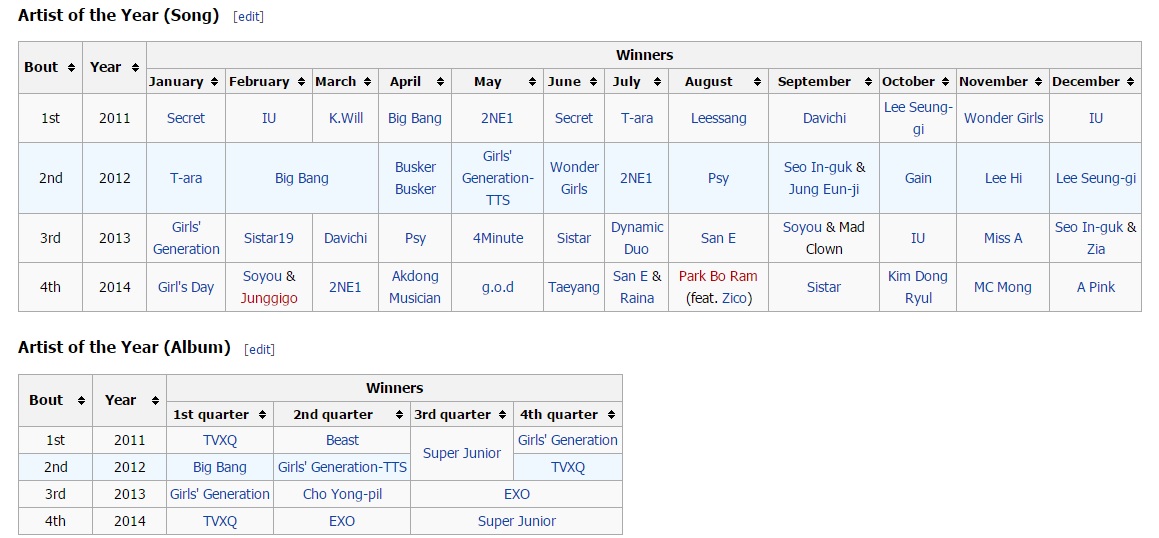This screenshot has width=1159, height=538.
Task: Select the 2014 year cell in Album table
Action: coord(129,521)
